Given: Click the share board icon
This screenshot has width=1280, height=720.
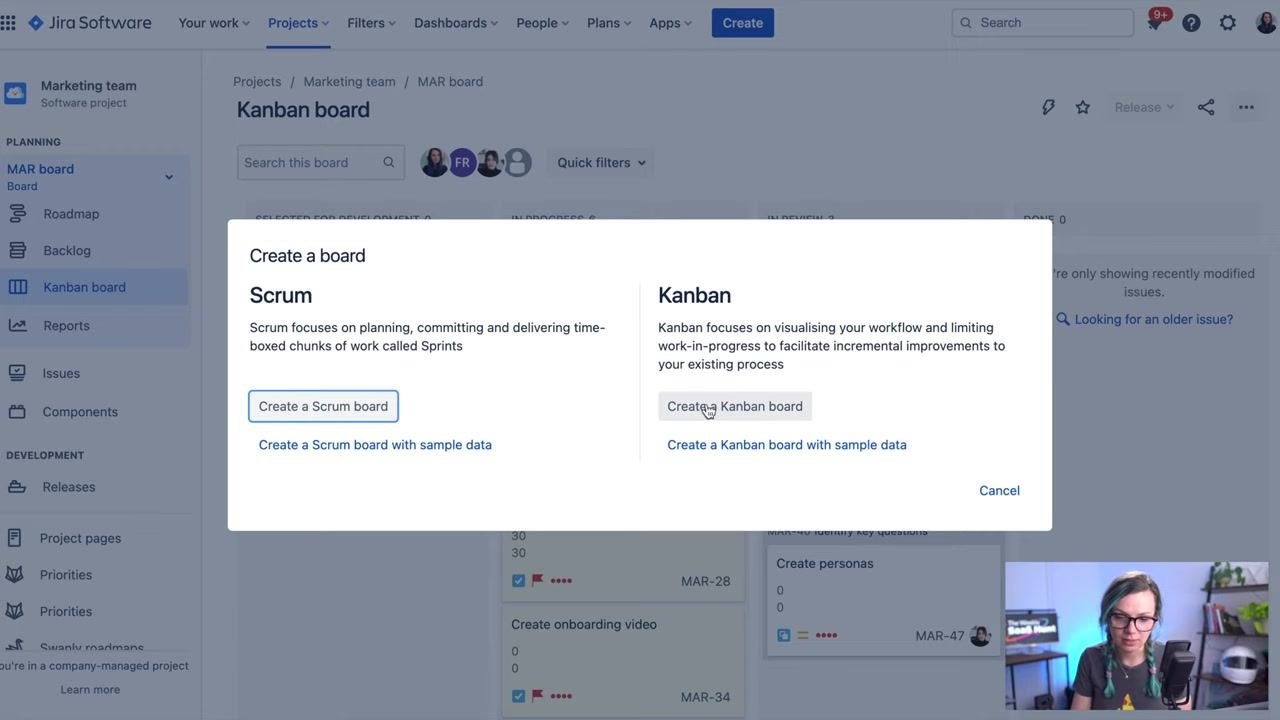Looking at the screenshot, I should pyautogui.click(x=1206, y=107).
